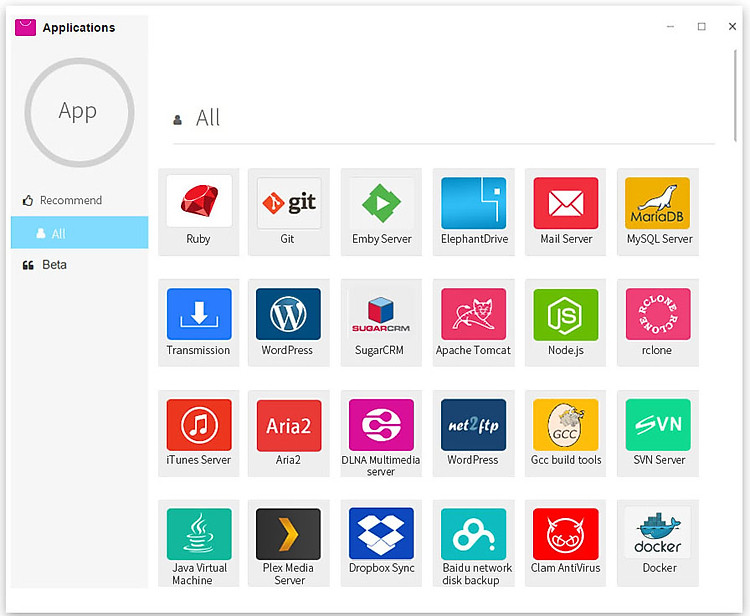Open Plex Media Server app
The height and width of the screenshot is (616, 750).
[x=288, y=534]
